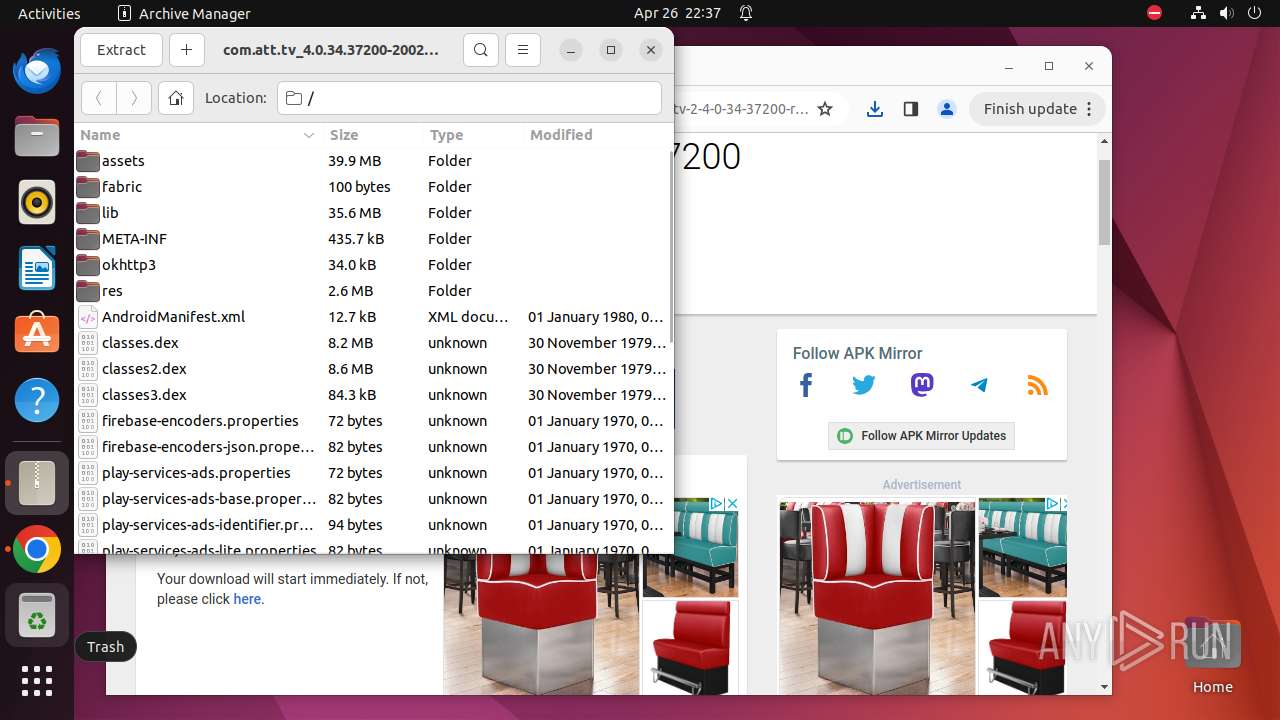The width and height of the screenshot is (1280, 720).
Task: Select the res folder row
Action: pyautogui.click(x=372, y=291)
